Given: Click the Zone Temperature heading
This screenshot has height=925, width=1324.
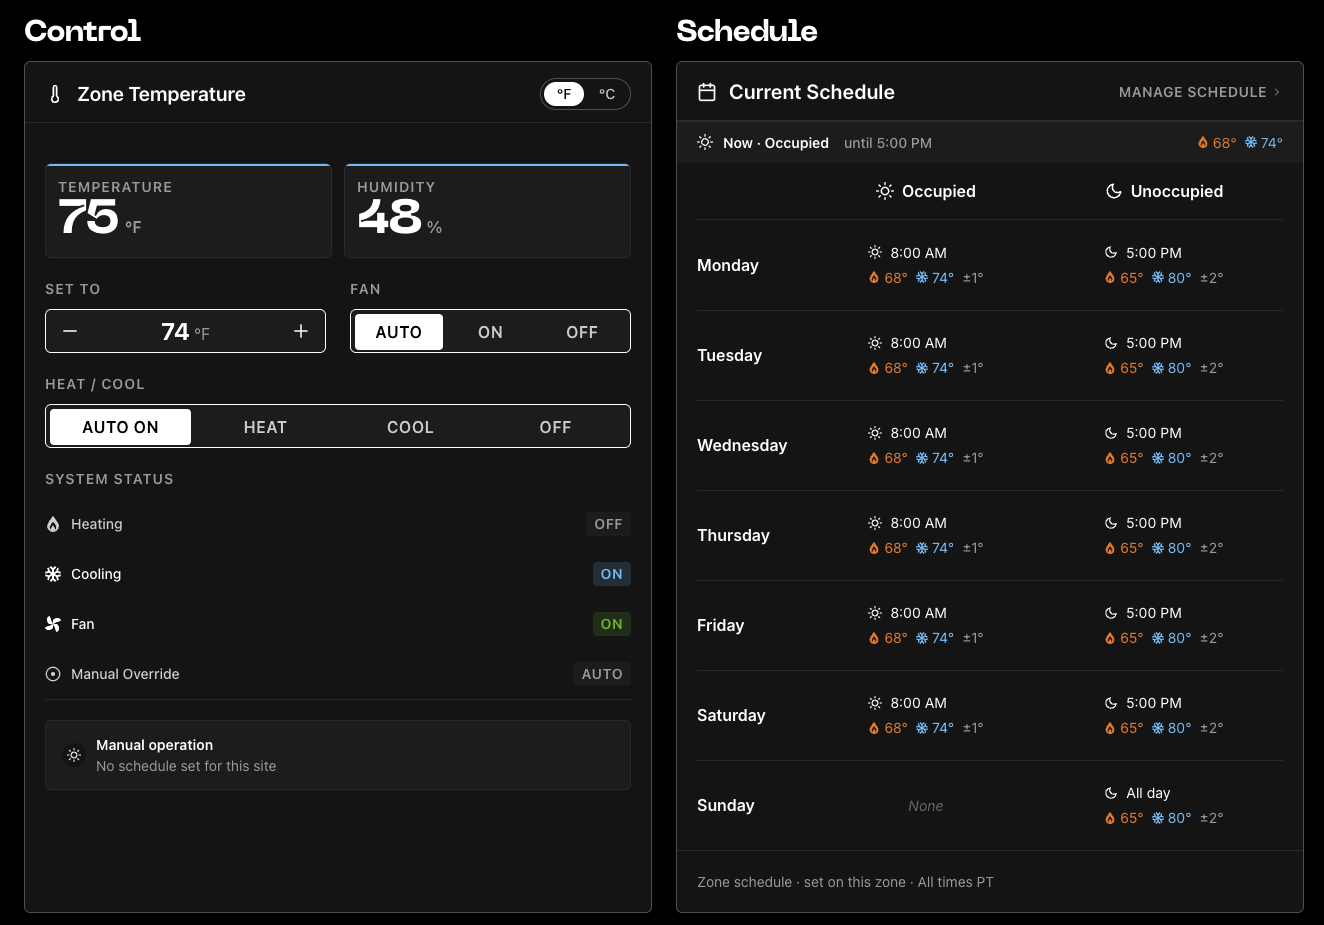Looking at the screenshot, I should [161, 94].
